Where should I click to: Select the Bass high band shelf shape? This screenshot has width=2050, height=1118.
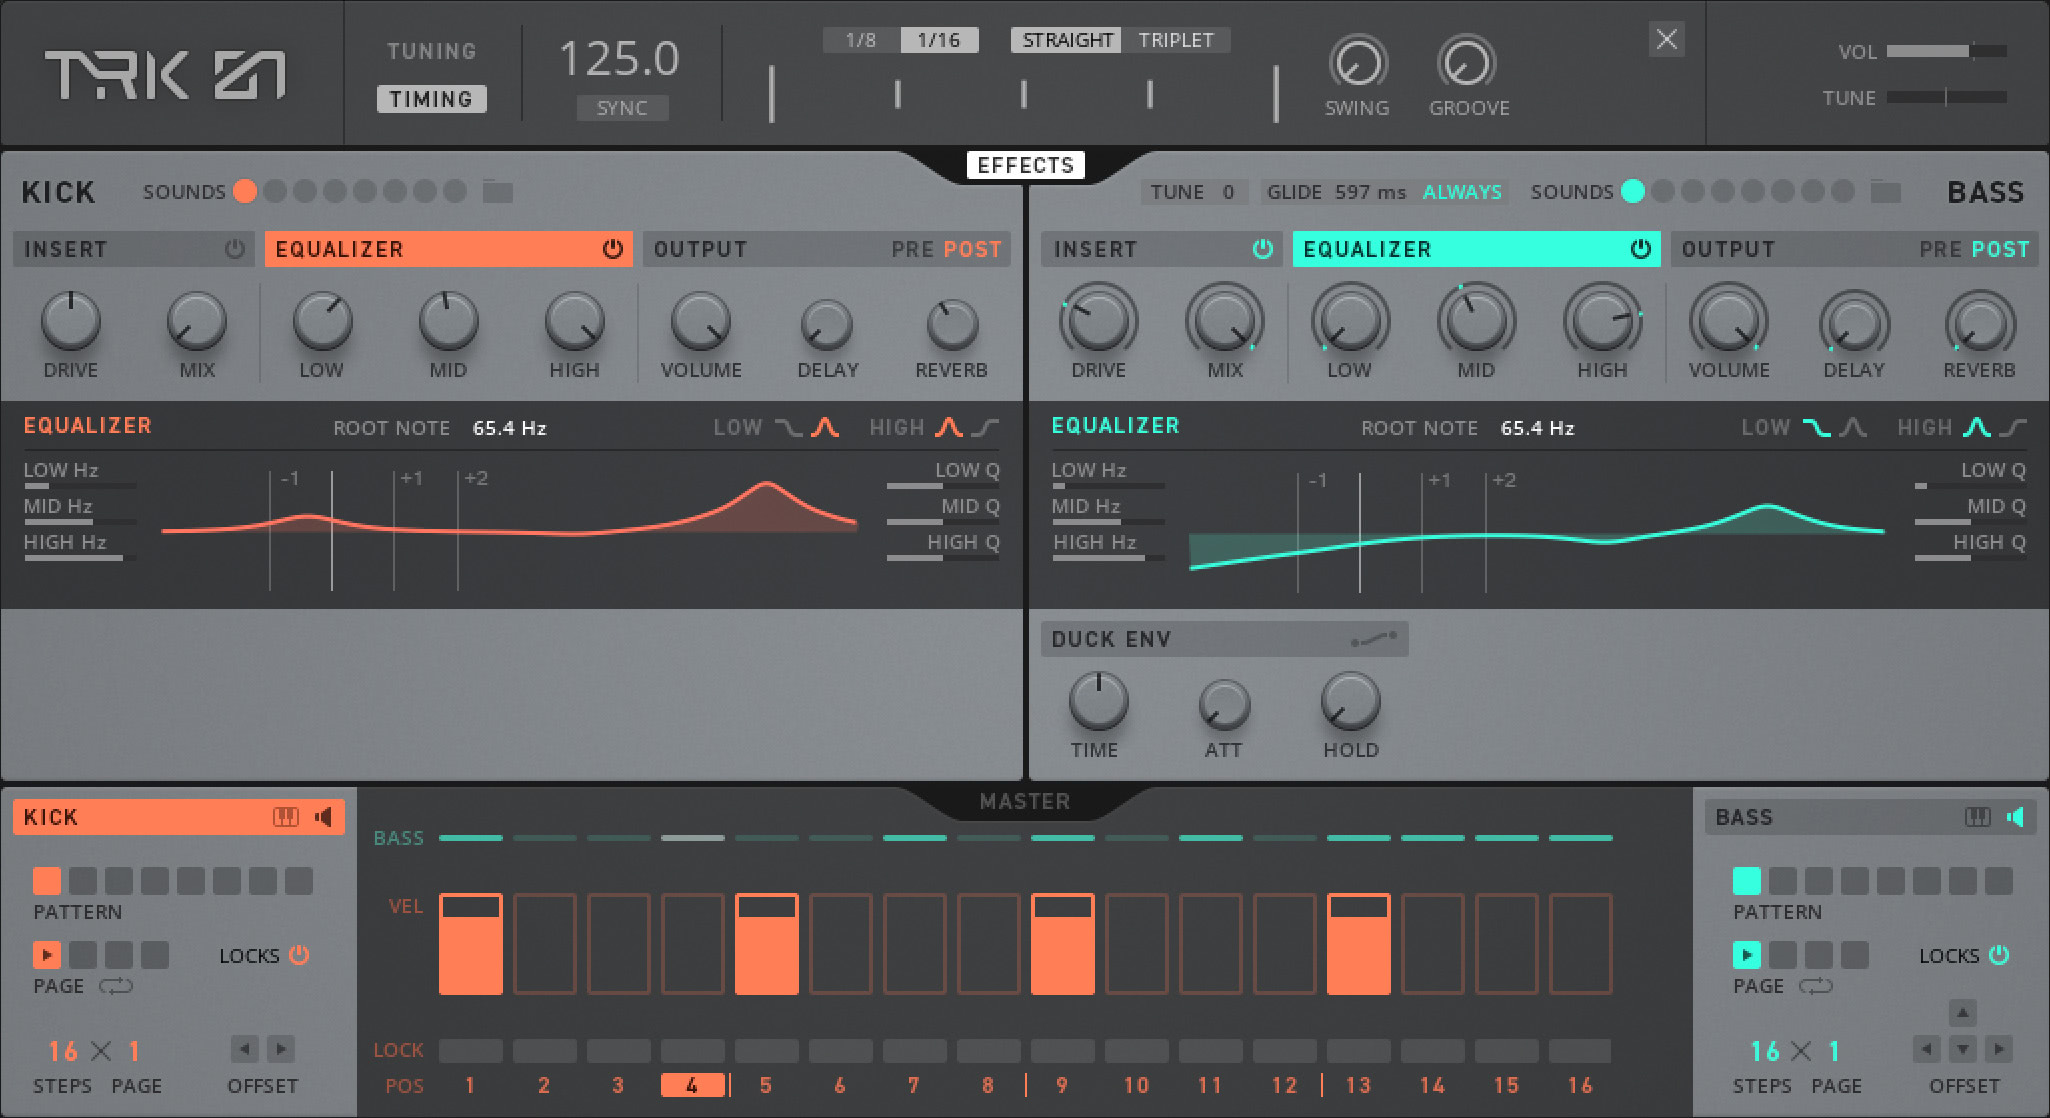click(x=2014, y=428)
